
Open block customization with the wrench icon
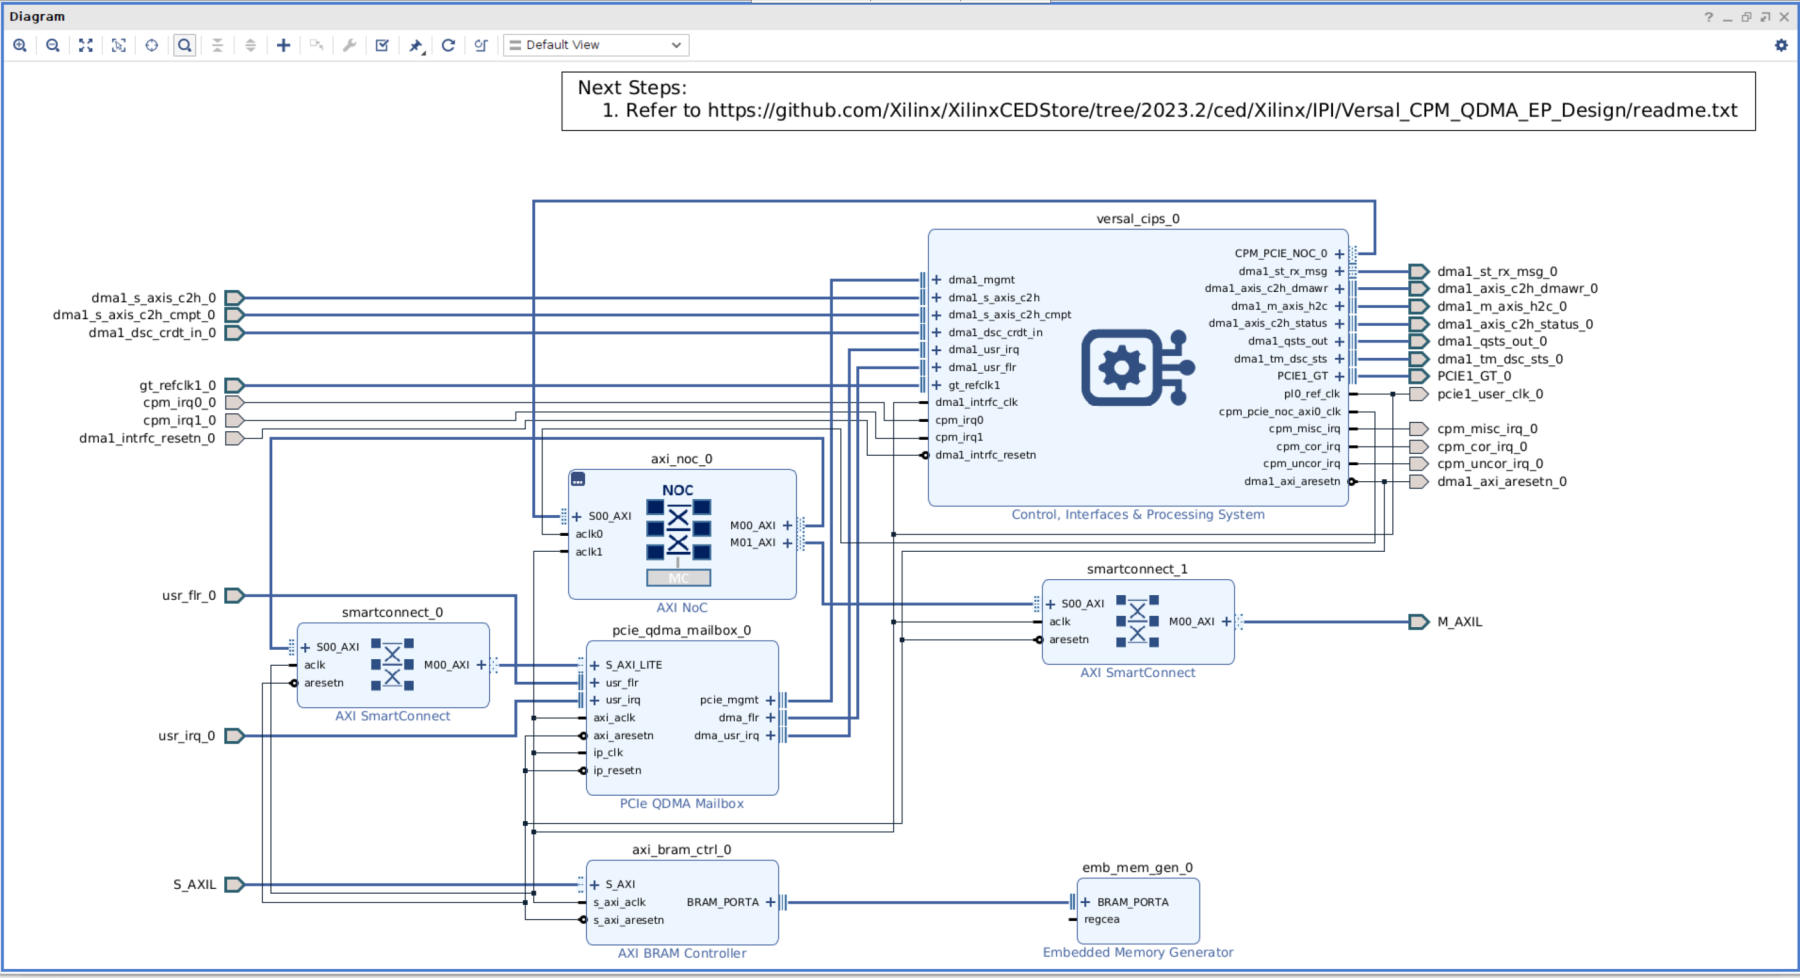[349, 45]
